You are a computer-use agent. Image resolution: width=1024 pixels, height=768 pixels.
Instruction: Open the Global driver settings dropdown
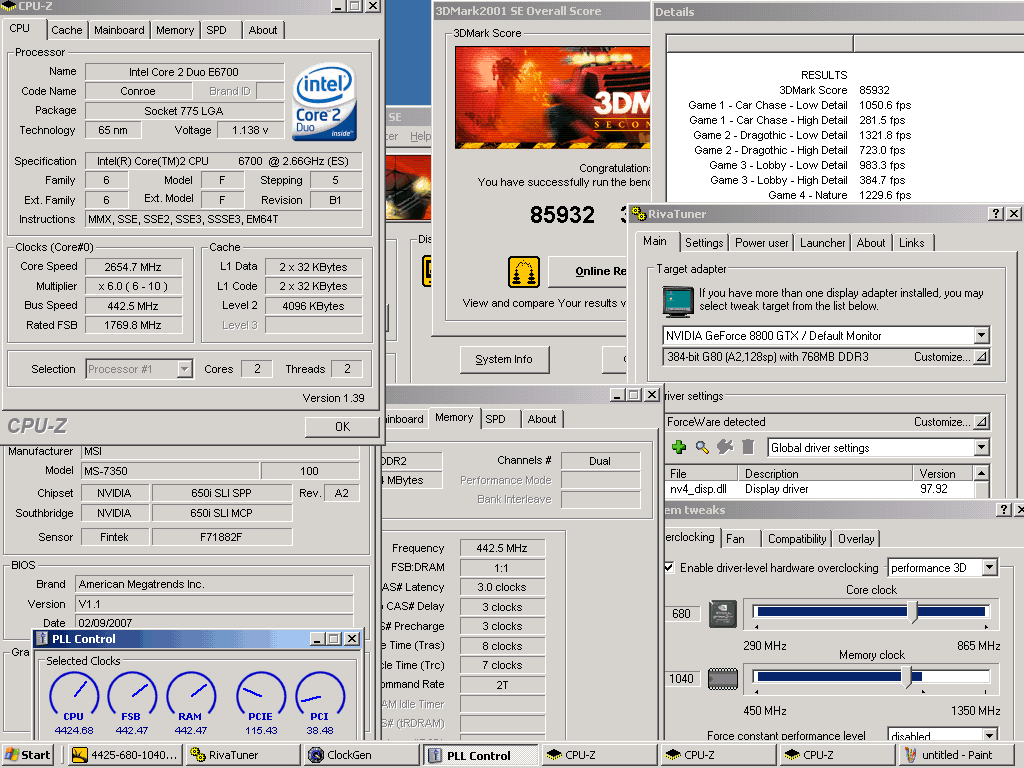981,447
